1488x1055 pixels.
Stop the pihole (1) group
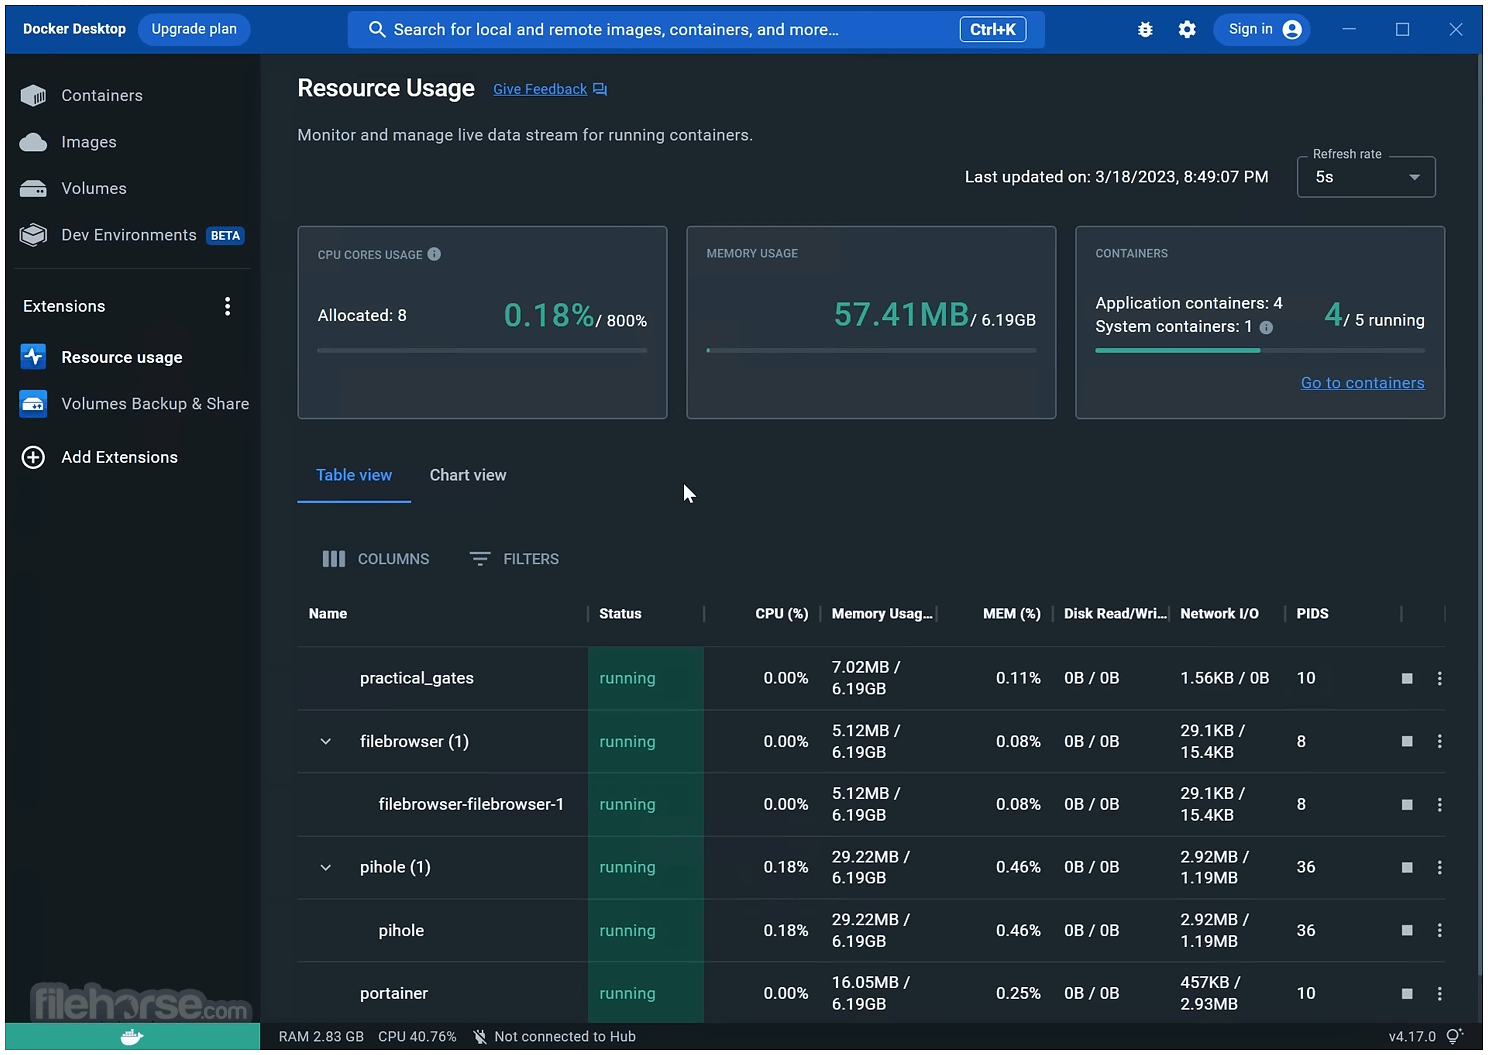(x=1407, y=867)
